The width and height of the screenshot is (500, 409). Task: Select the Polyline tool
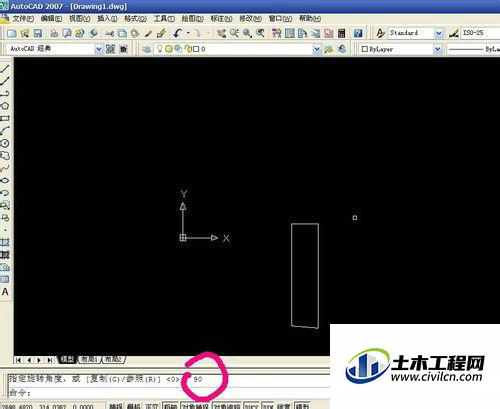(x=5, y=94)
